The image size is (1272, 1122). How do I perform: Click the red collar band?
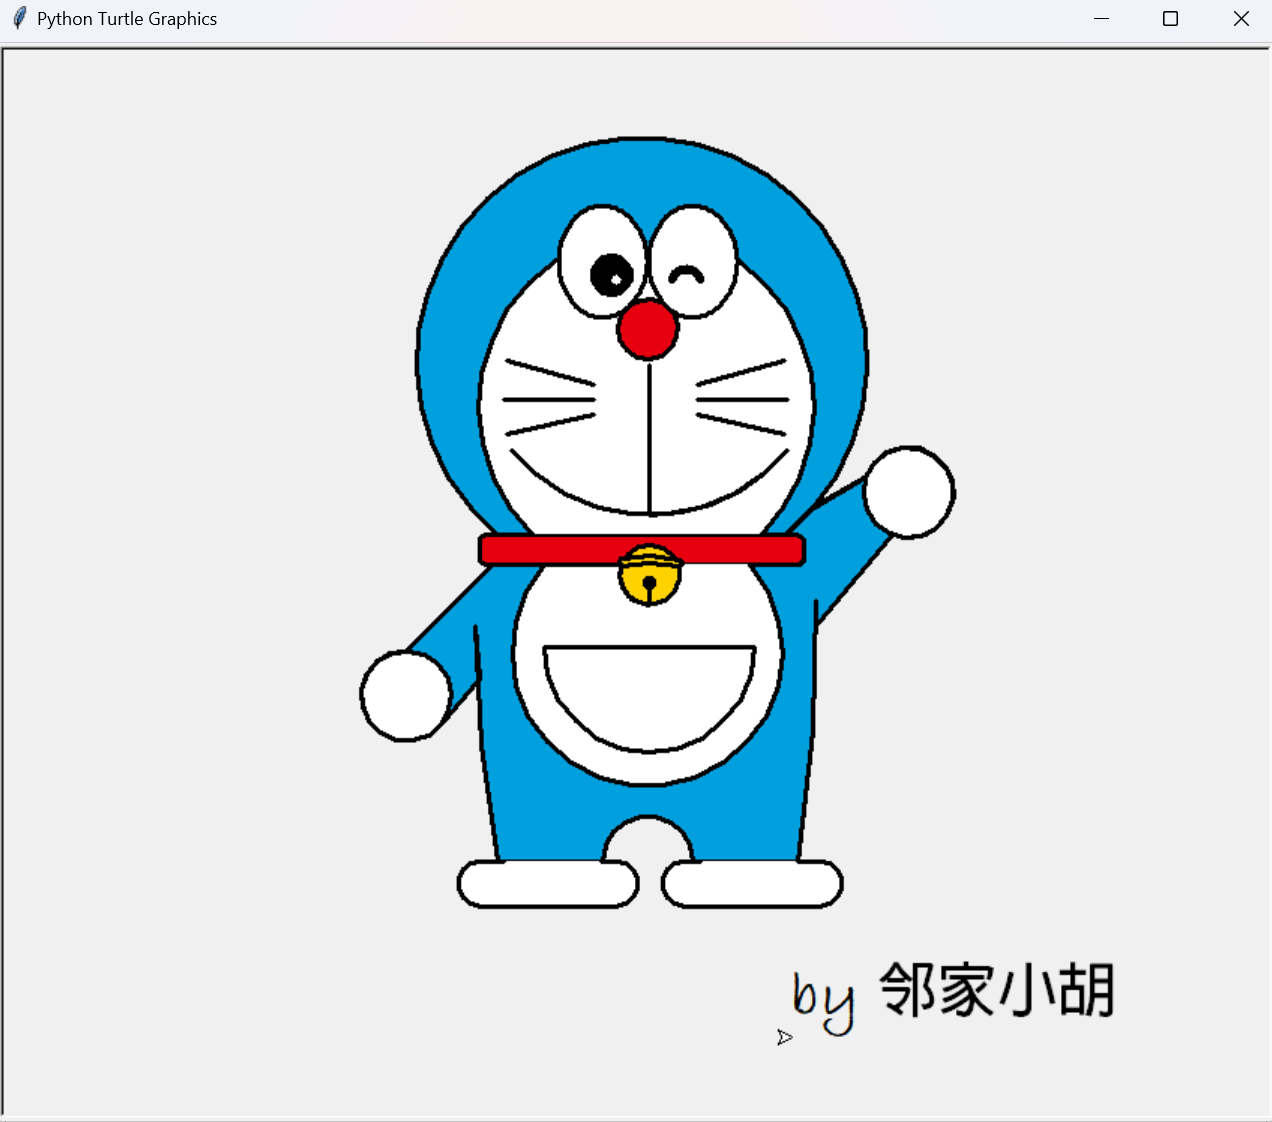(642, 550)
